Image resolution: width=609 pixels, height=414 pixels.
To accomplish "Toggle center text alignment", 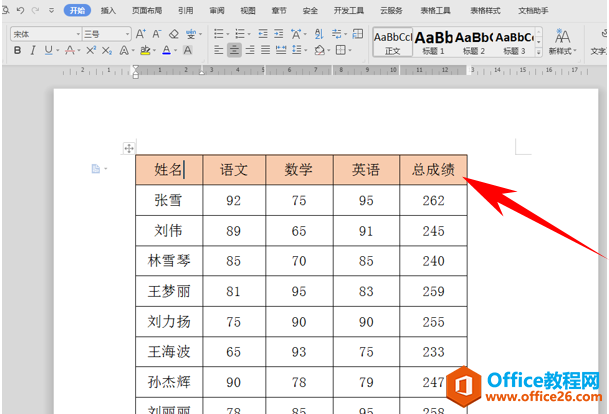I will 233,50.
